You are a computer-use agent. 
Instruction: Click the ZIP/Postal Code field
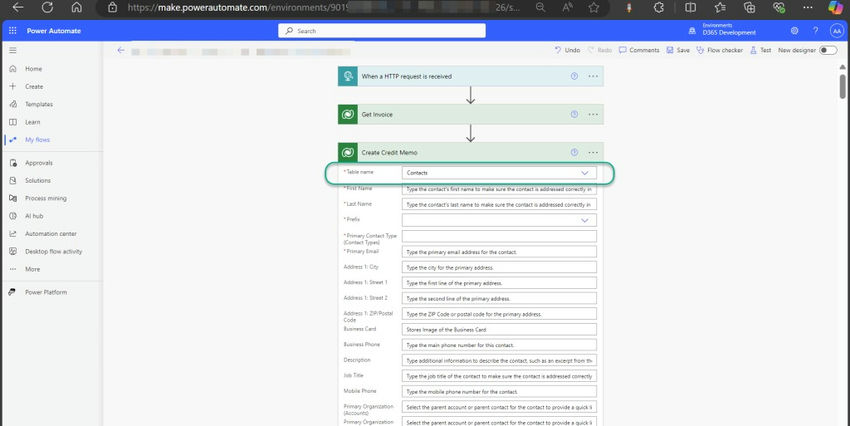499,314
